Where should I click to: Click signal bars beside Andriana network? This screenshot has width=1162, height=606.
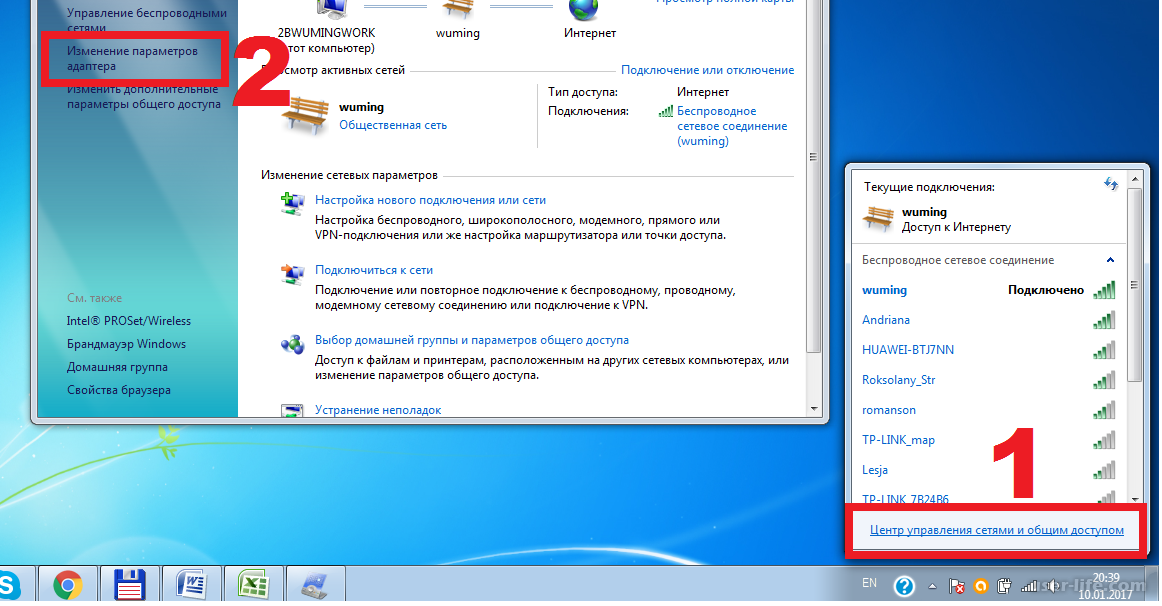coord(1104,320)
